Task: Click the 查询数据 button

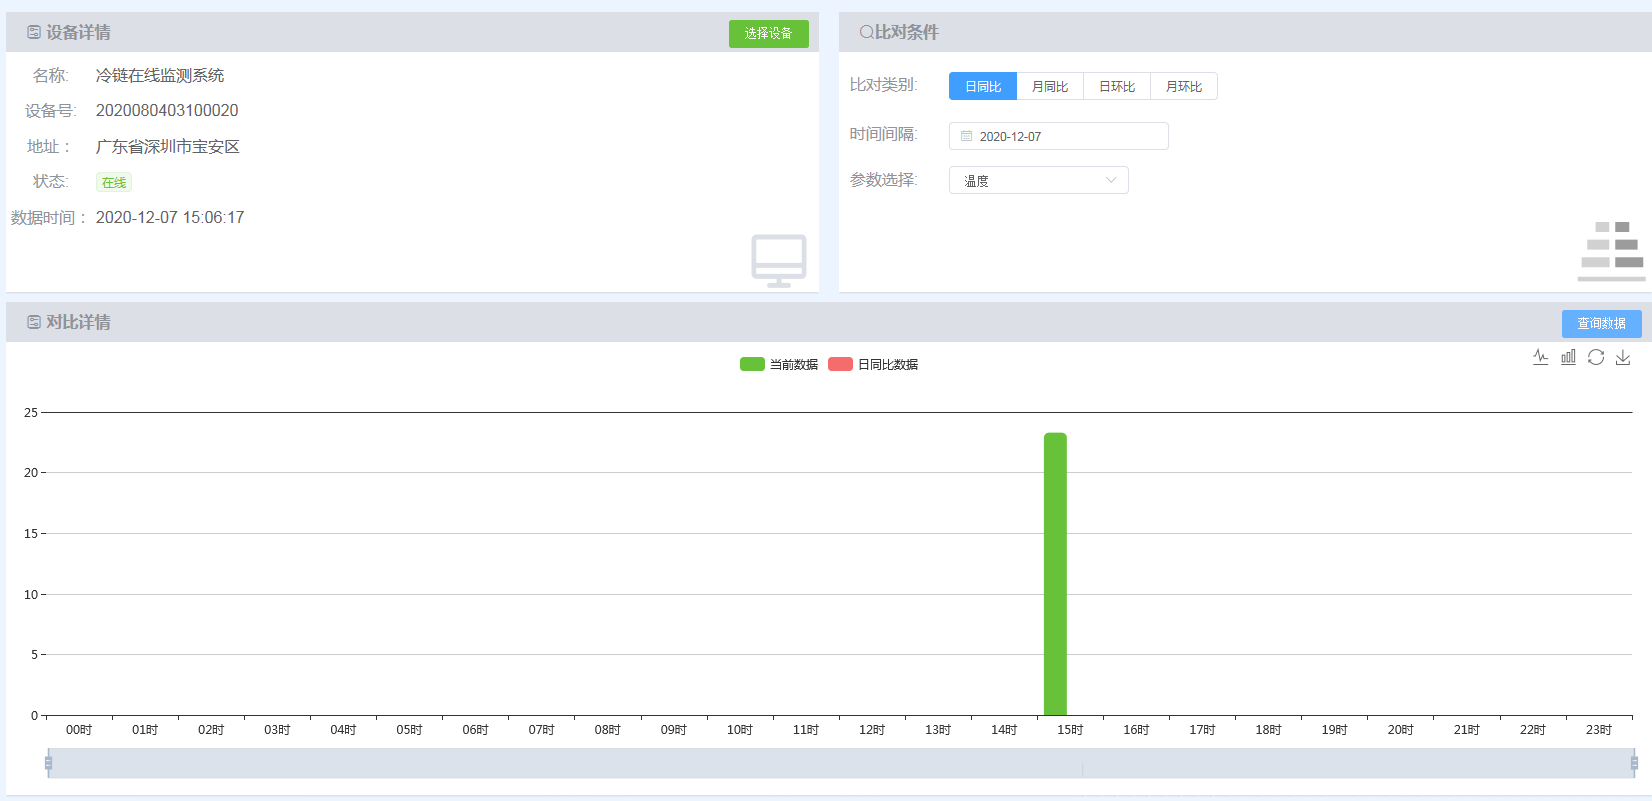Action: click(x=1601, y=323)
